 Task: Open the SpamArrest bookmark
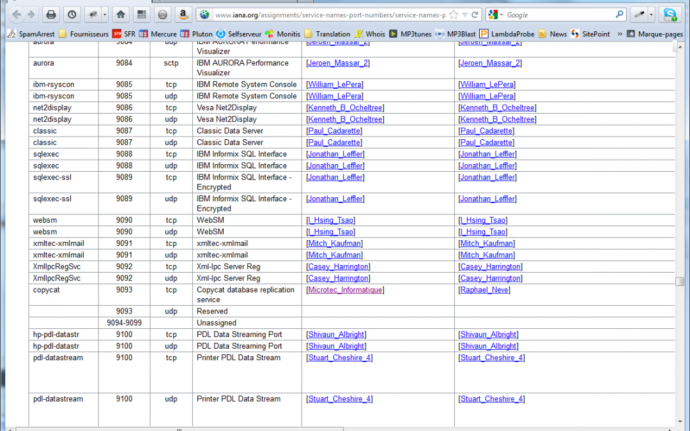point(30,33)
